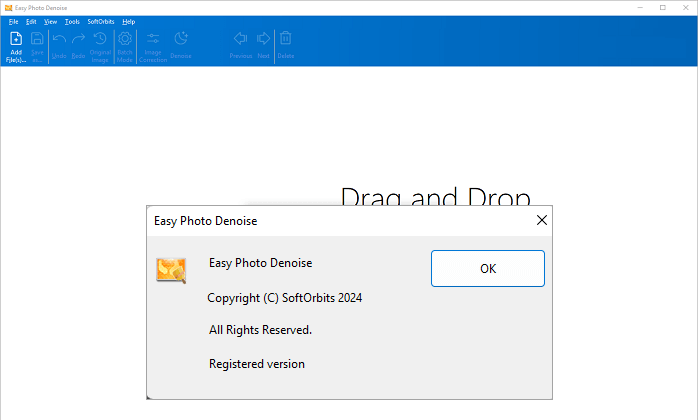Open the SoftOrbits menu
This screenshot has height=420, width=698.
coord(100,21)
